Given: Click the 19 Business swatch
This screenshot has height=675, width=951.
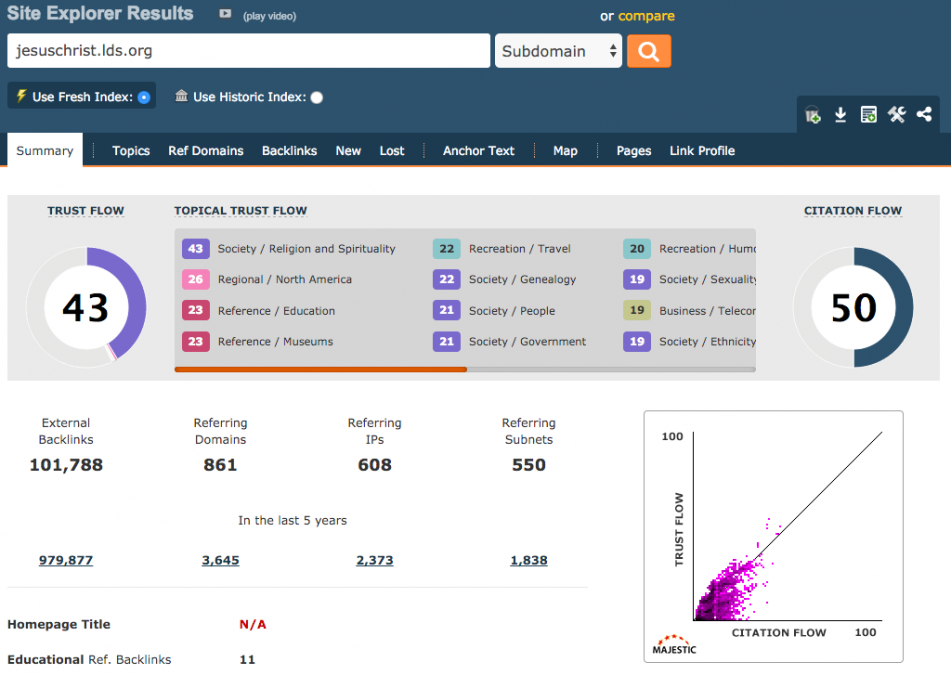Looking at the screenshot, I should point(637,311).
